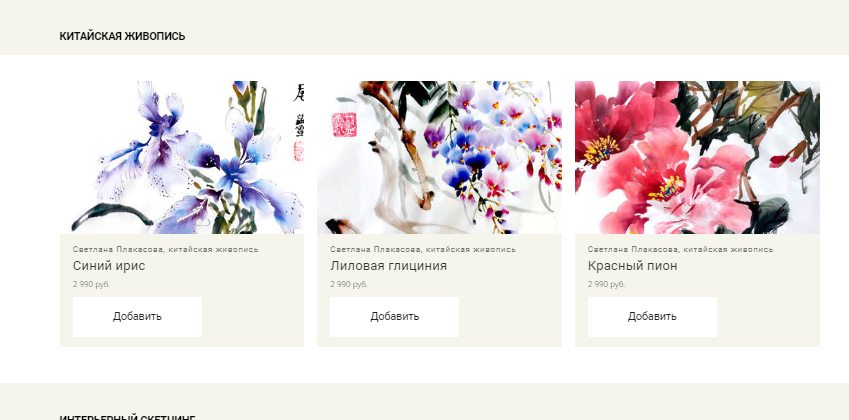
Task: Click the ИНТЕРЬЕРНЫЙ СКЕТЧИНГ section heading
Action: point(127,418)
